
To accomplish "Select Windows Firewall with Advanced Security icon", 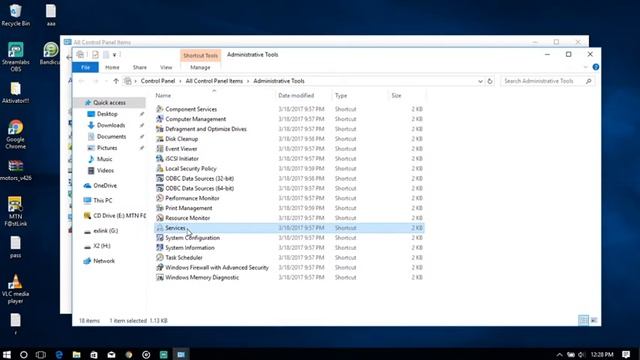I will (160, 267).
